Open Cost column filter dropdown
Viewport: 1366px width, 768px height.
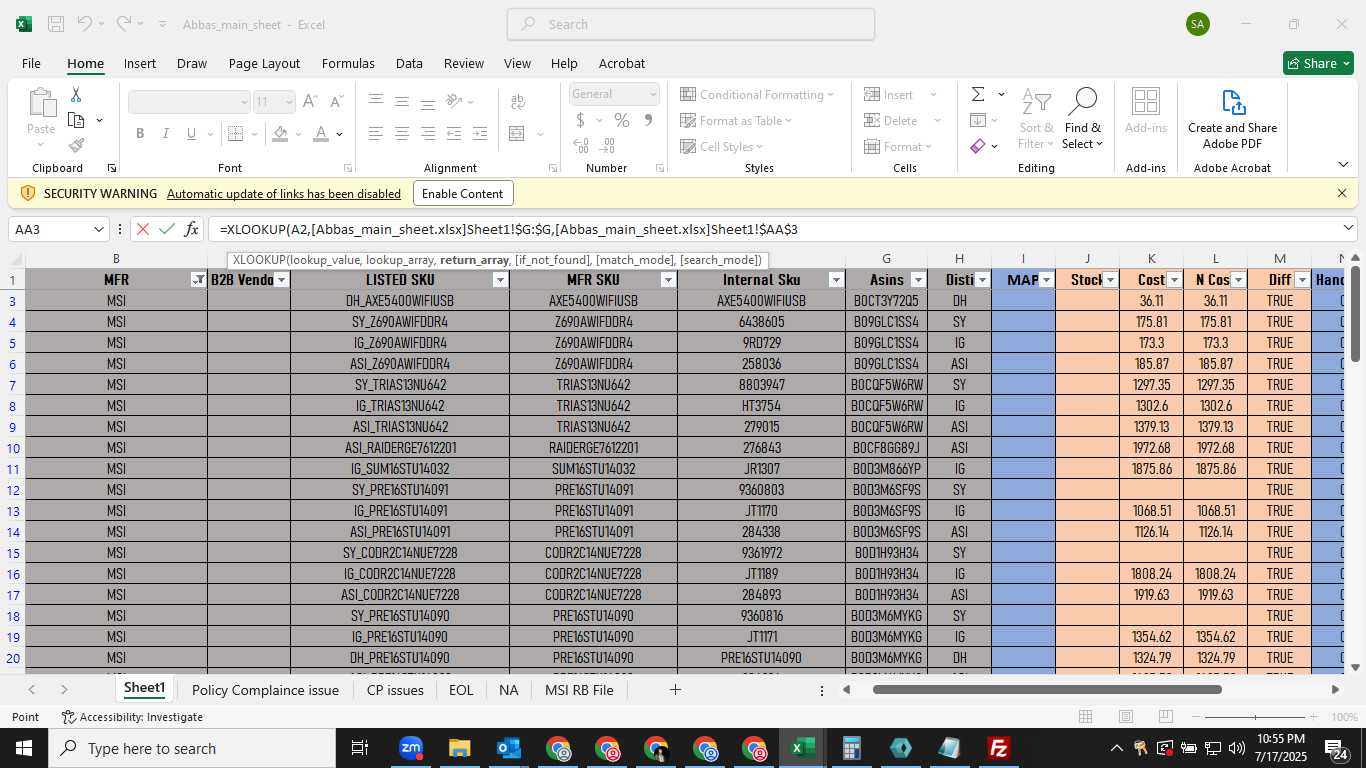pos(1174,280)
